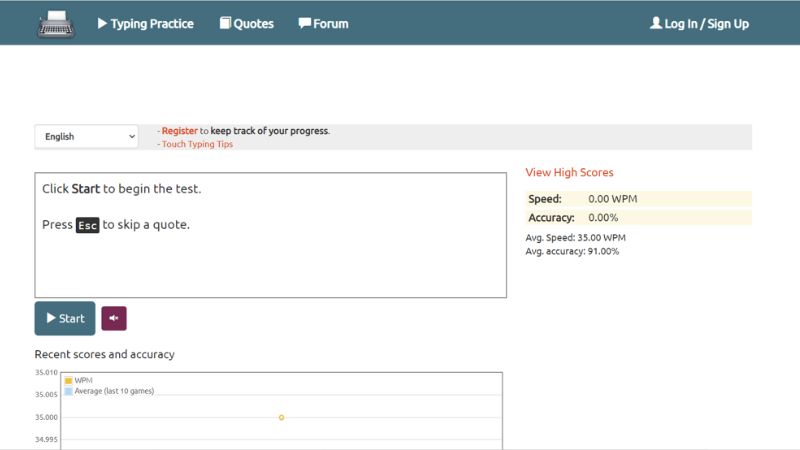Mute sound with the purple speaker button
Image resolution: width=800 pixels, height=450 pixels.
114,319
